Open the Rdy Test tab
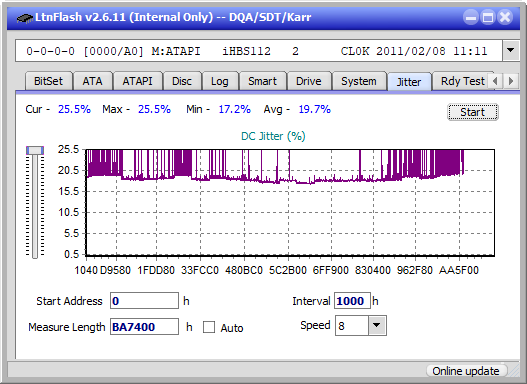The width and height of the screenshot is (527, 384). point(462,81)
